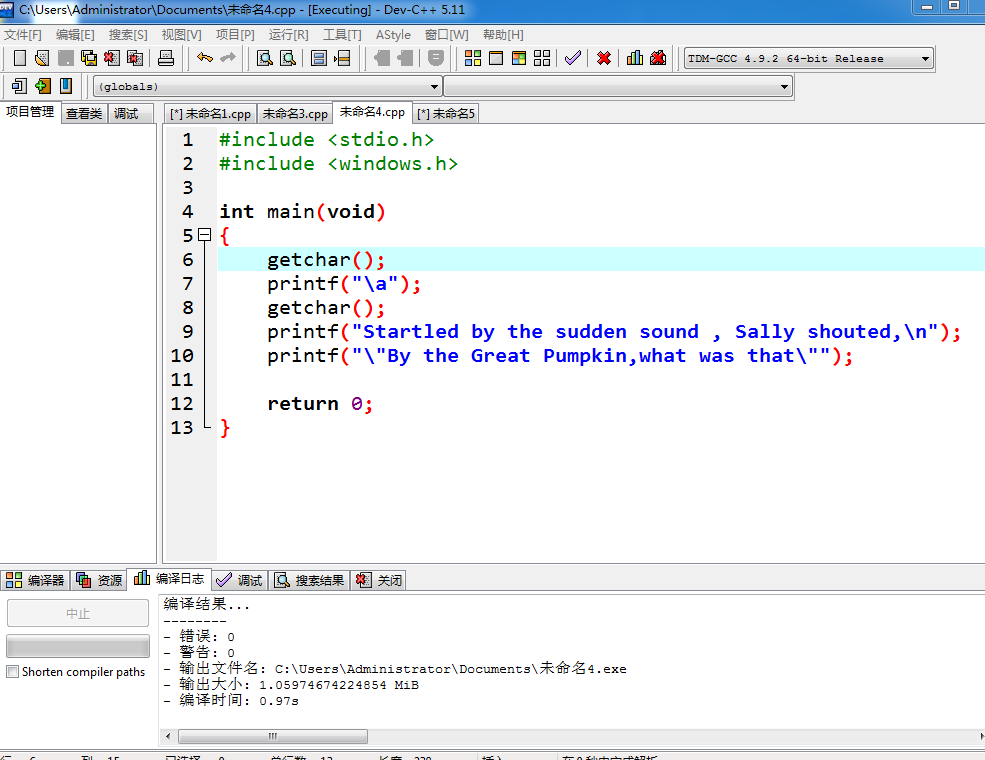The height and width of the screenshot is (760, 985).
Task: Collapse the code fold at line 5
Action: point(204,235)
